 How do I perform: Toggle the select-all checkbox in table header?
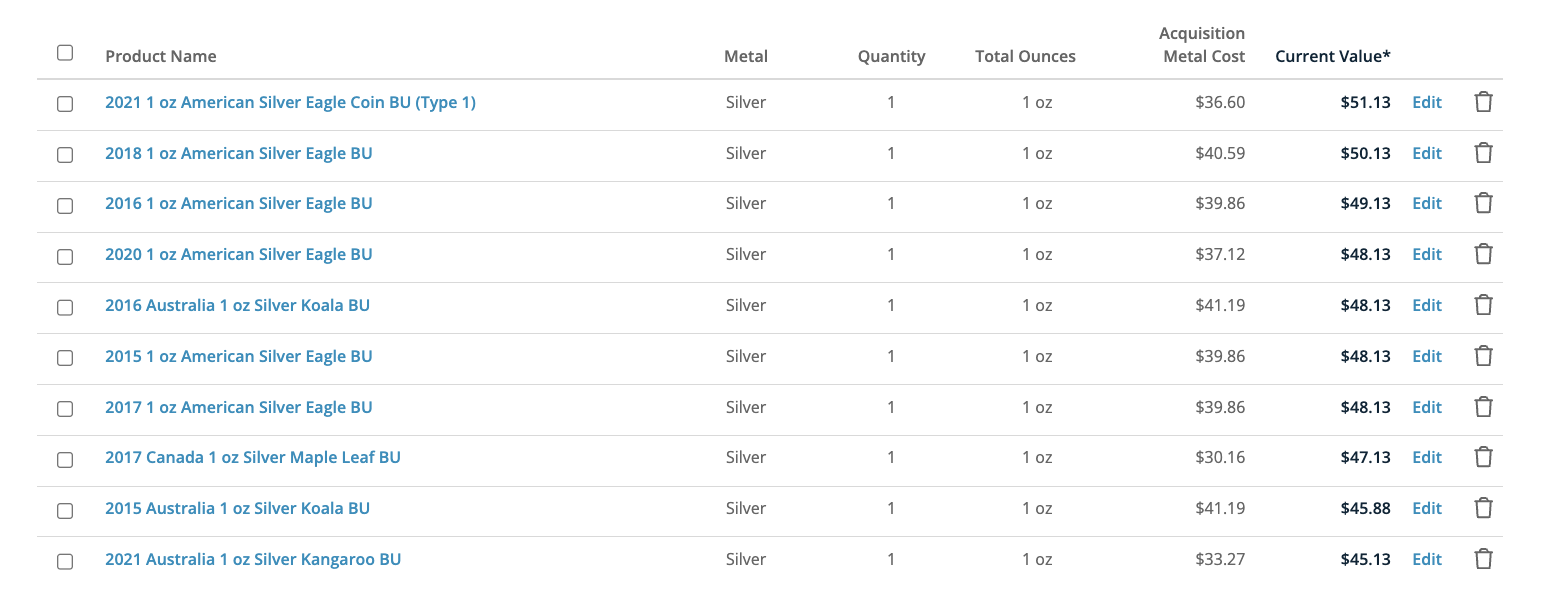(x=65, y=53)
